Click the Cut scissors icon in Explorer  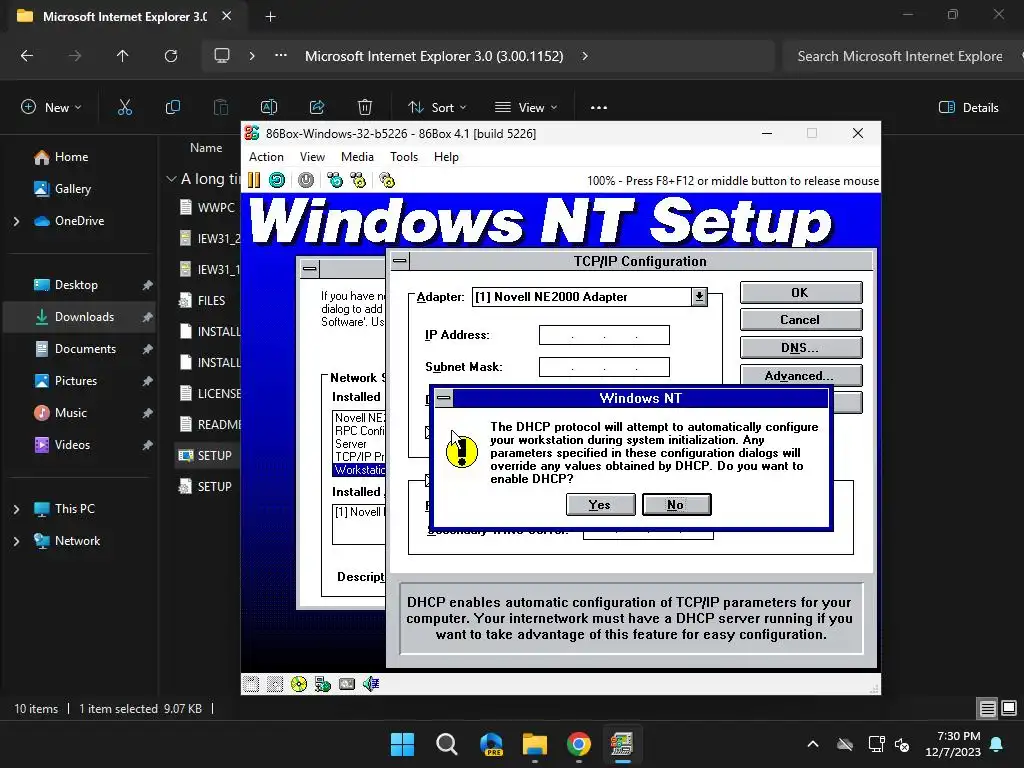pos(125,107)
